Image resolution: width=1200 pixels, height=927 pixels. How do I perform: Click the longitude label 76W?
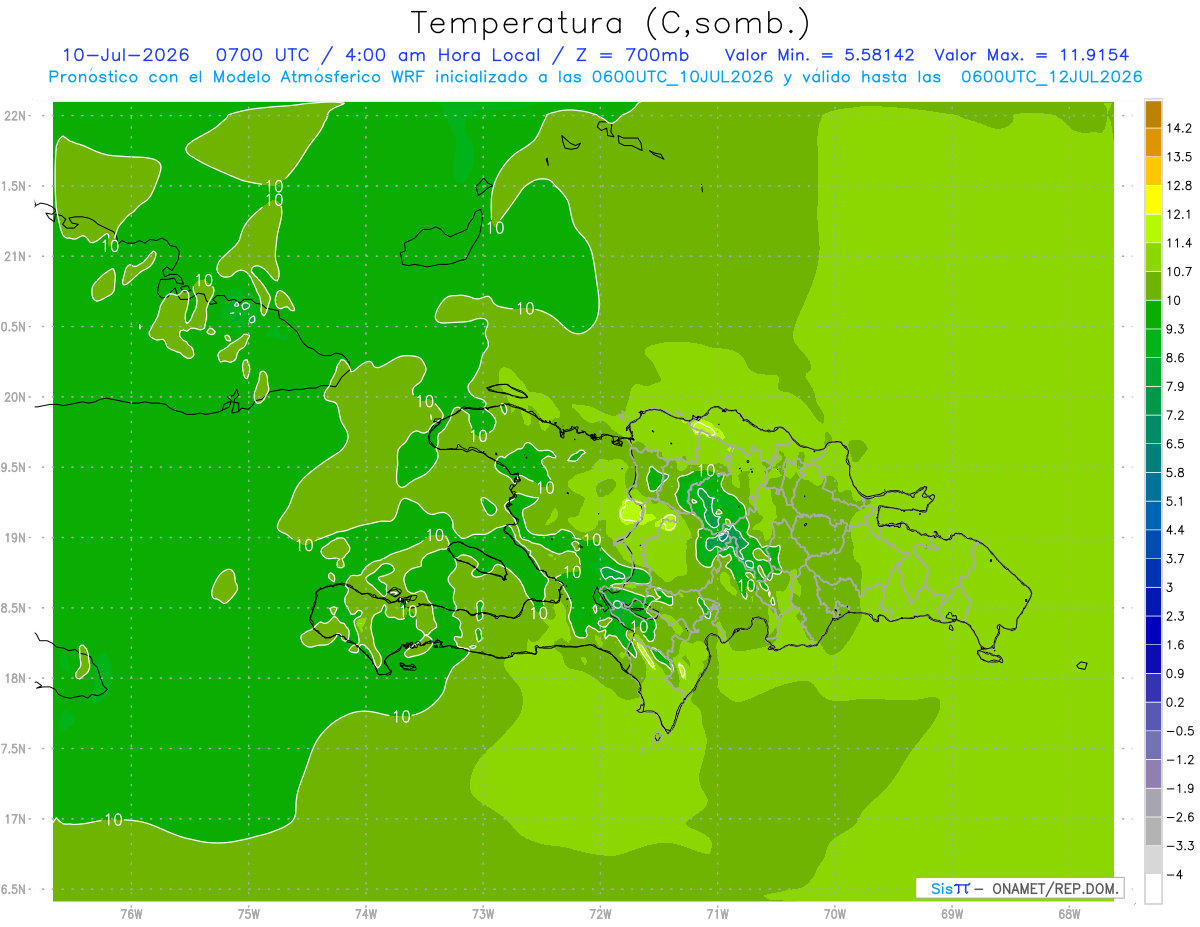click(x=131, y=914)
